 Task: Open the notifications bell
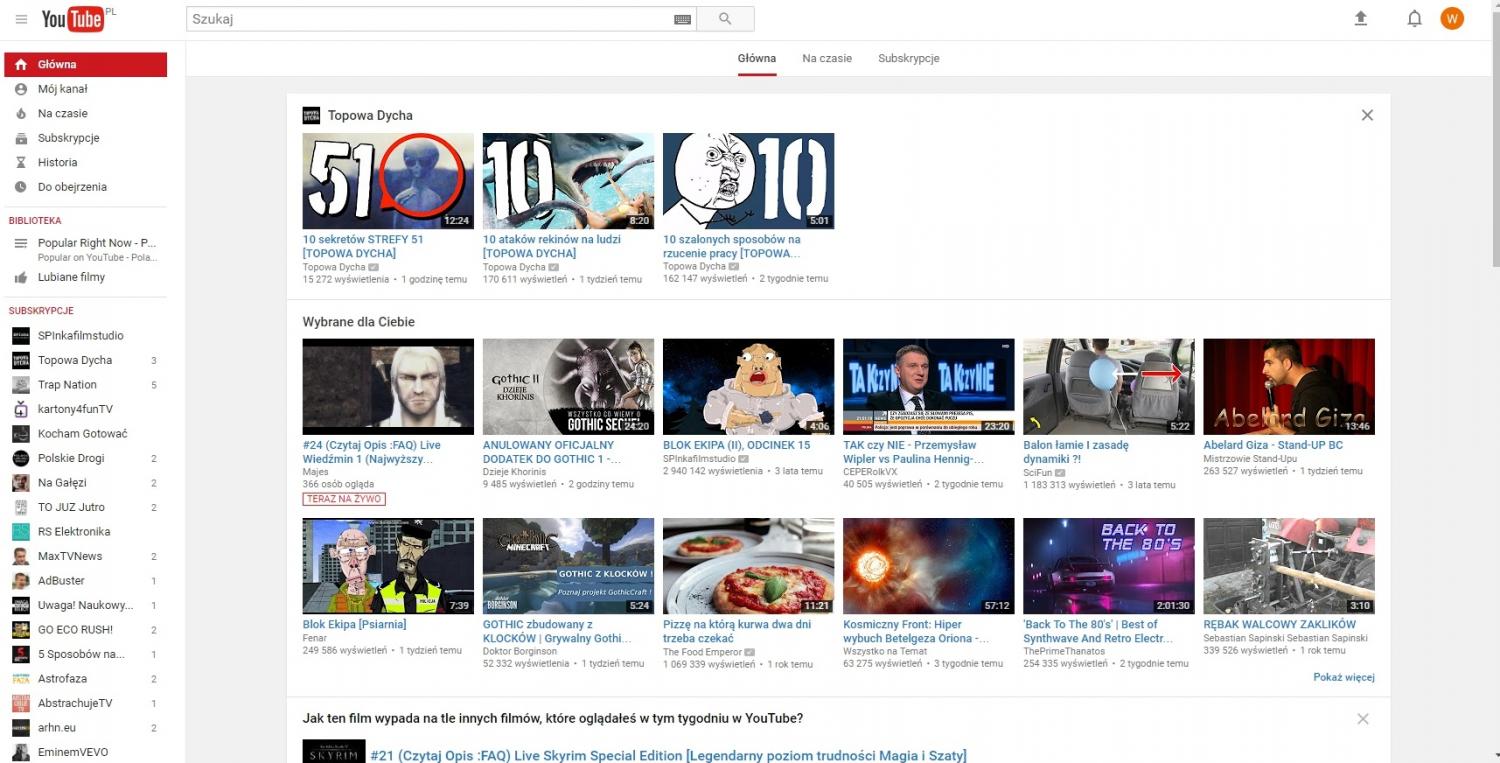point(1414,19)
